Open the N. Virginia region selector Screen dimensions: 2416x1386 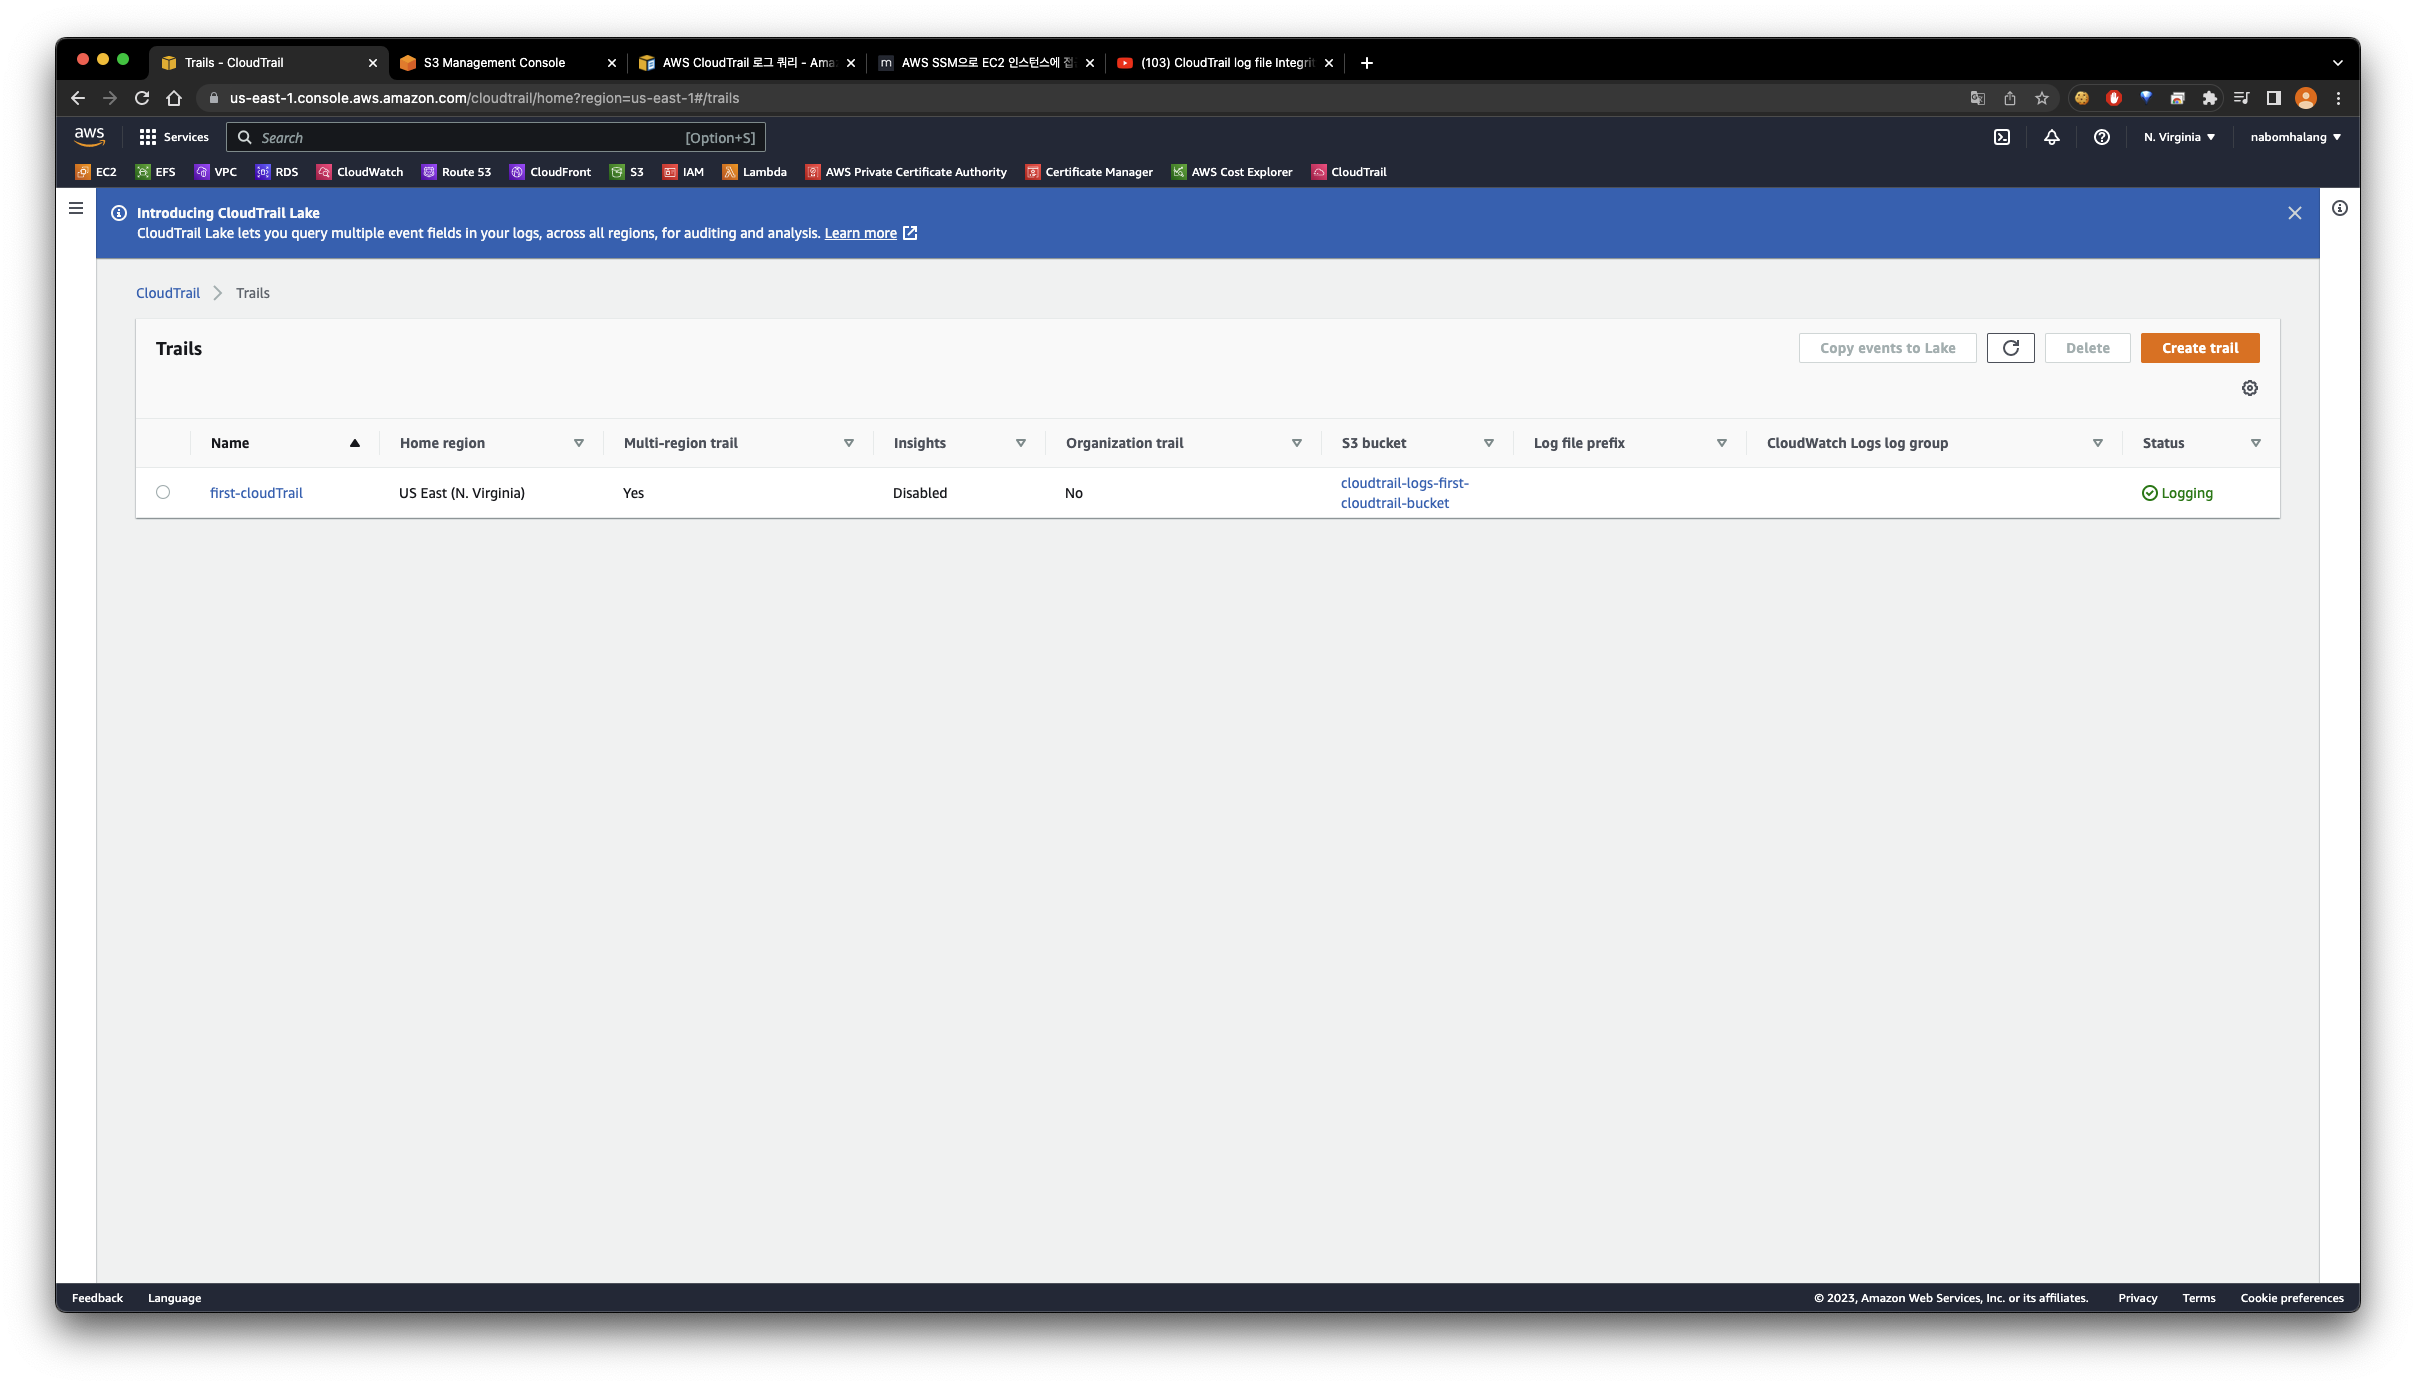coord(2179,137)
